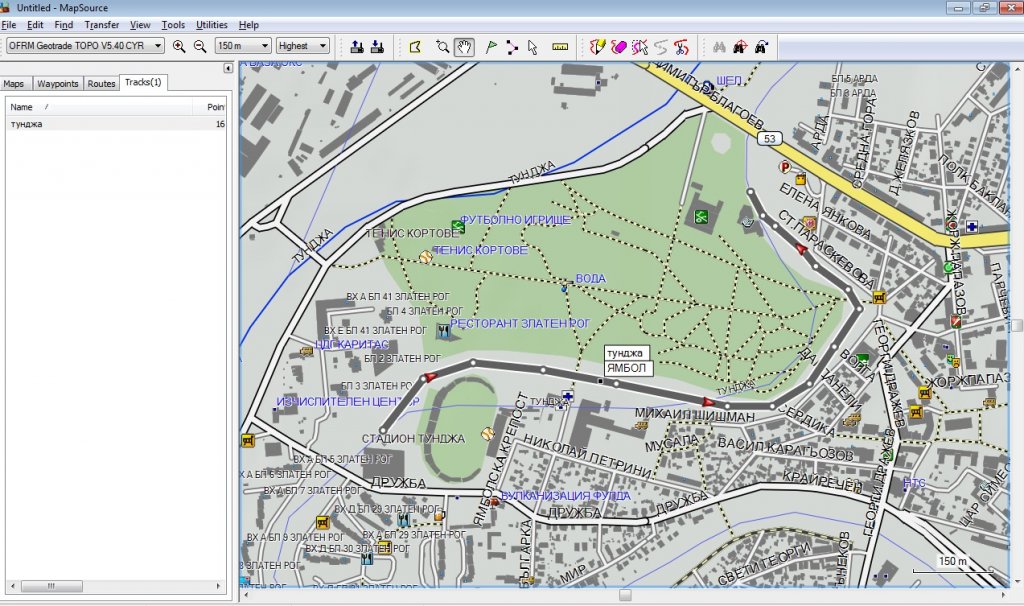Toggle the Zoom tool in toolbar

(x=442, y=46)
